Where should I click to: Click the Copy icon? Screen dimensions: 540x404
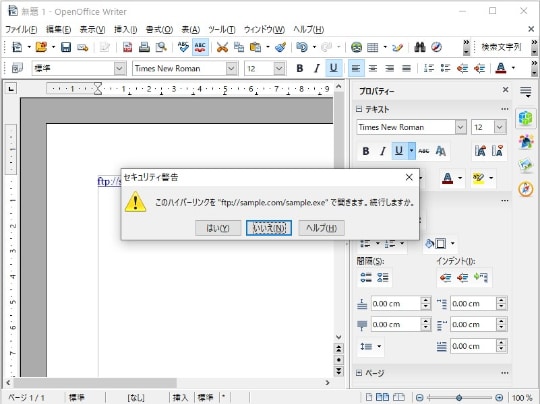pos(239,47)
